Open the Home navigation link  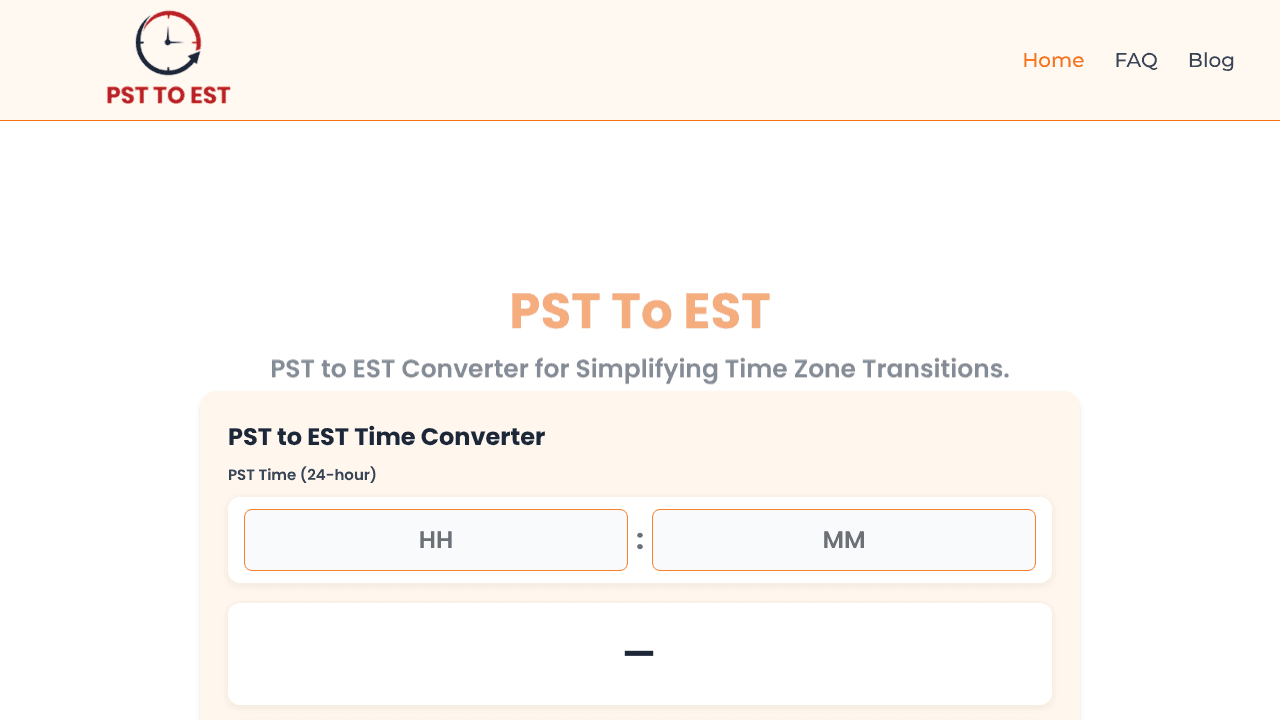[x=1053, y=60]
